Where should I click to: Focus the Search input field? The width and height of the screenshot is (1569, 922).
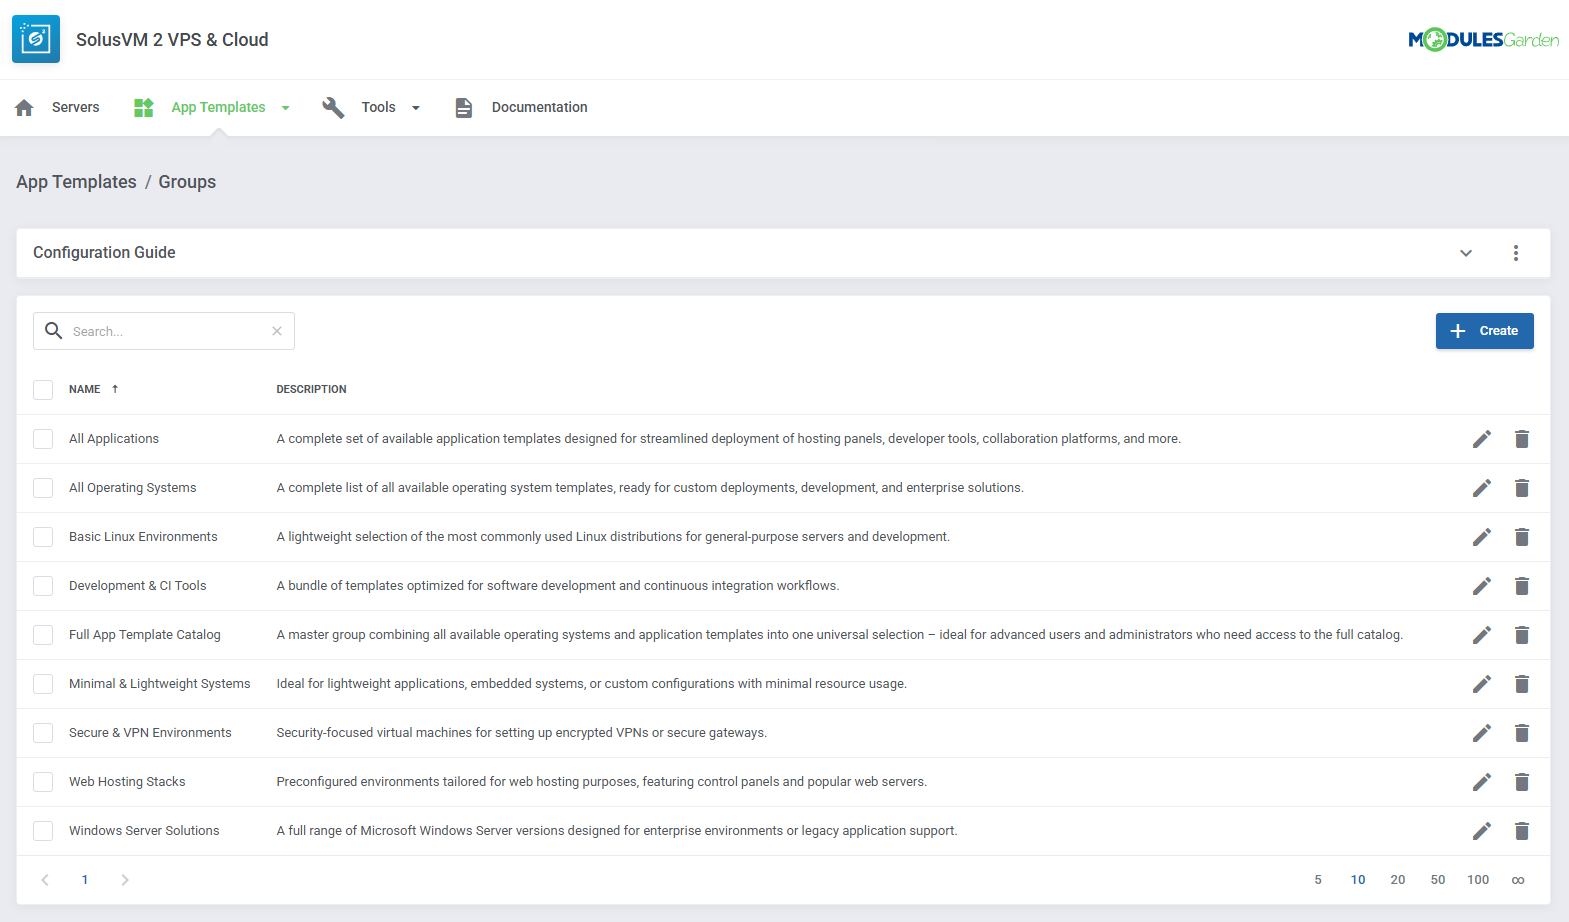point(164,331)
